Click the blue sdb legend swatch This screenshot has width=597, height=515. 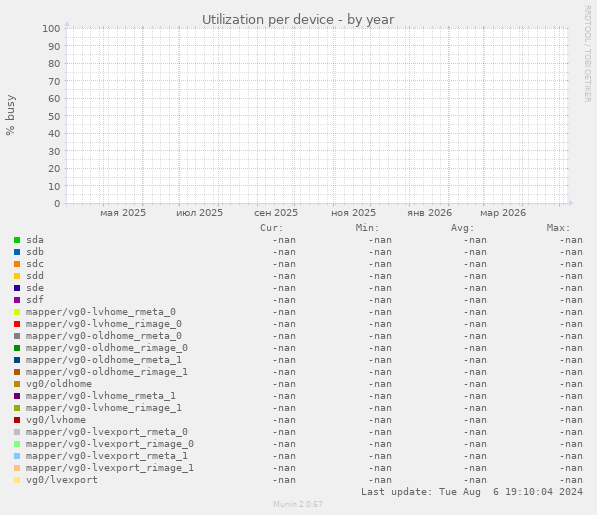(17, 252)
